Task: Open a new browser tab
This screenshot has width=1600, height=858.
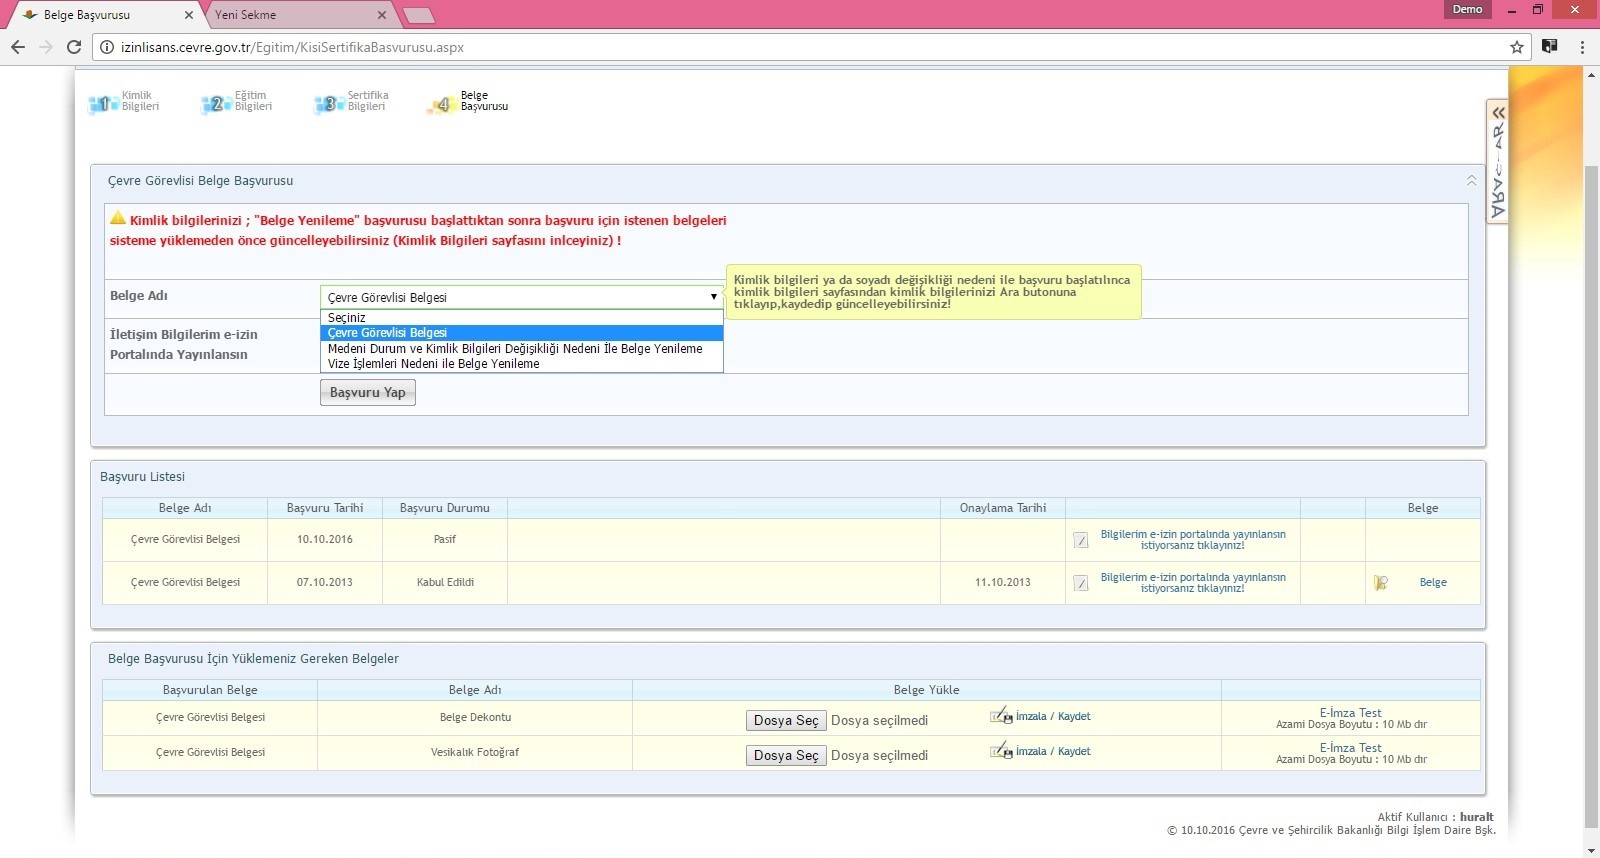Action: 419,15
